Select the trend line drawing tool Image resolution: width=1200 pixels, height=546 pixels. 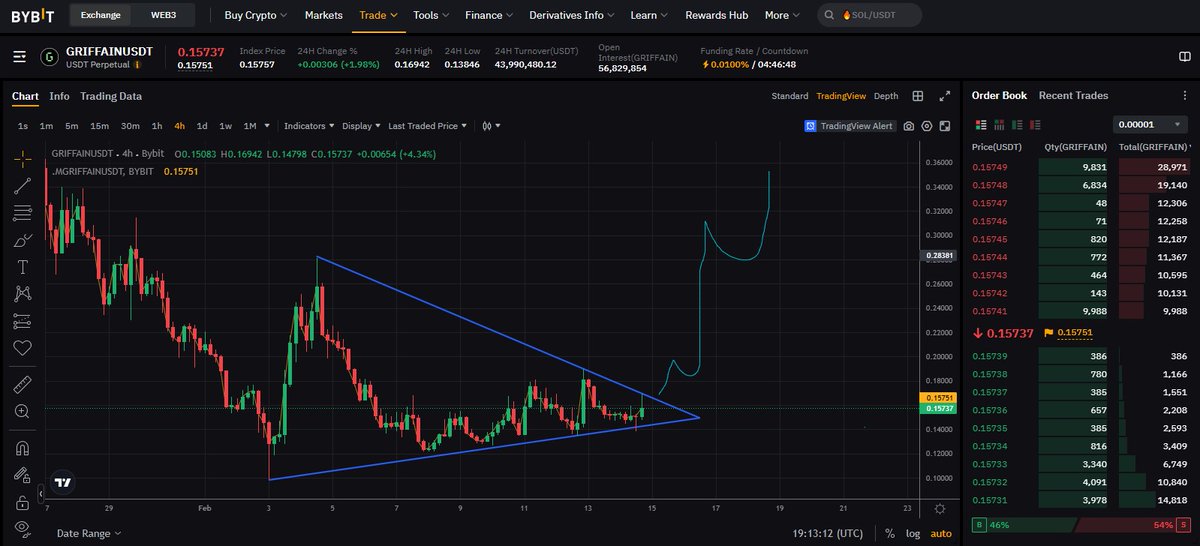(23, 185)
